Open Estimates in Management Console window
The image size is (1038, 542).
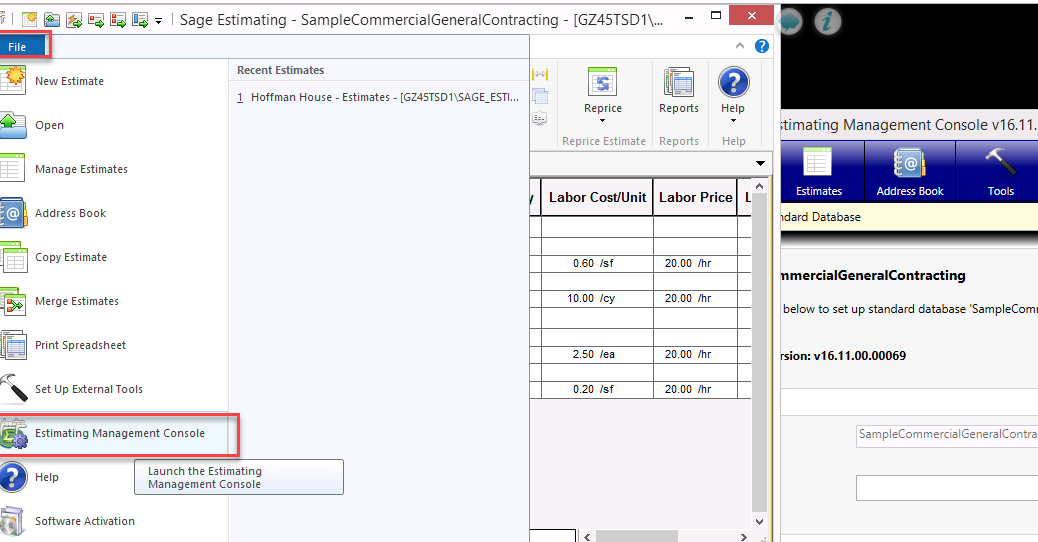pos(819,171)
